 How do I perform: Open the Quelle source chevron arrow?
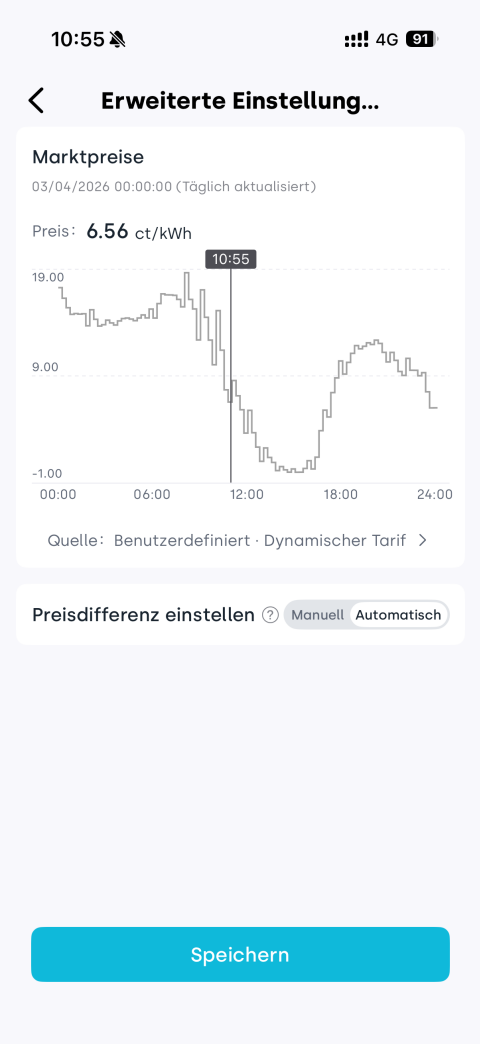[422, 541]
